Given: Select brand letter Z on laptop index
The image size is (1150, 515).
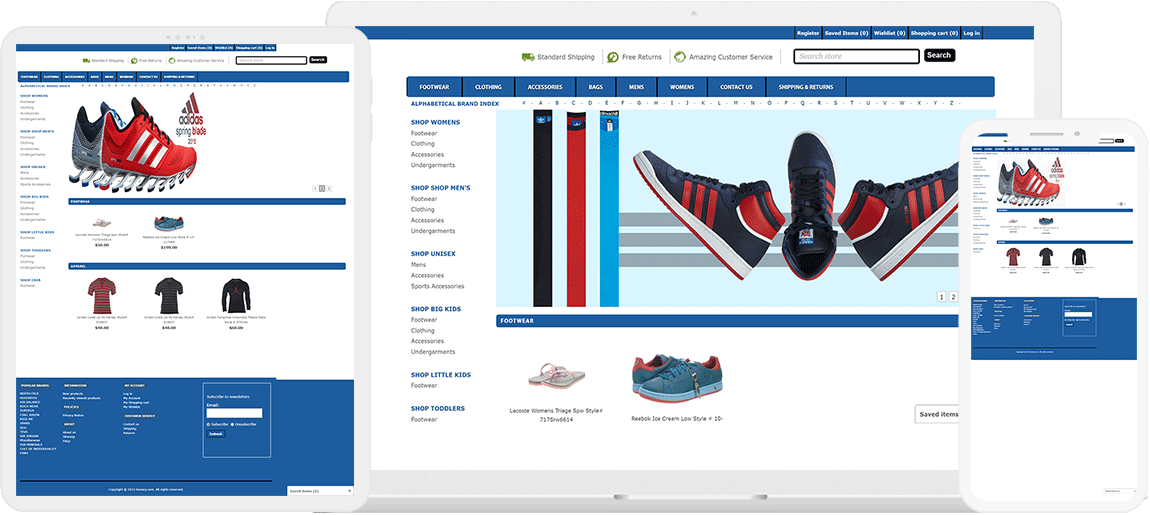Looking at the screenshot, I should coord(951,103).
